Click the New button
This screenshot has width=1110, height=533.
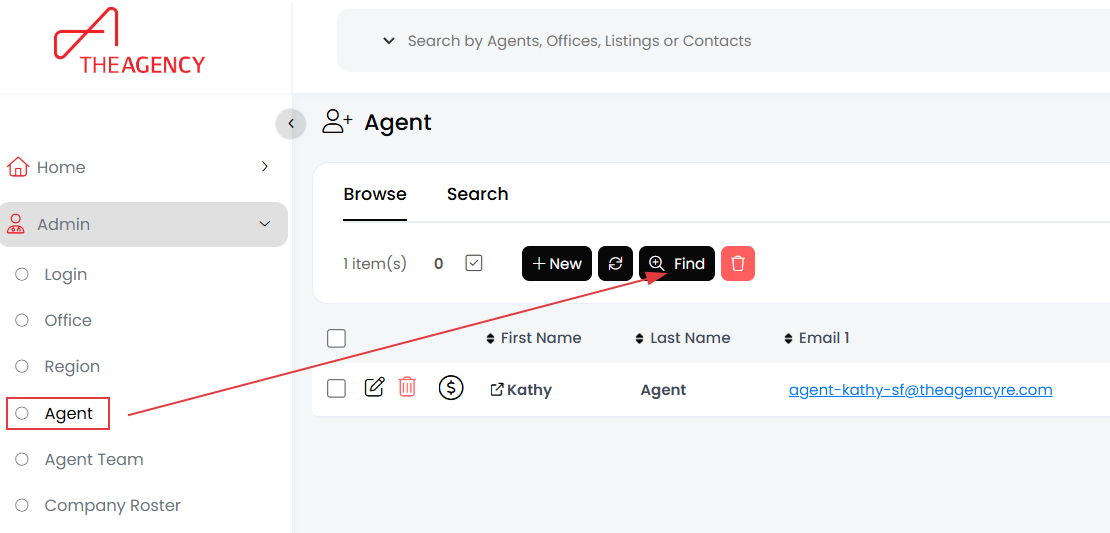tap(556, 264)
